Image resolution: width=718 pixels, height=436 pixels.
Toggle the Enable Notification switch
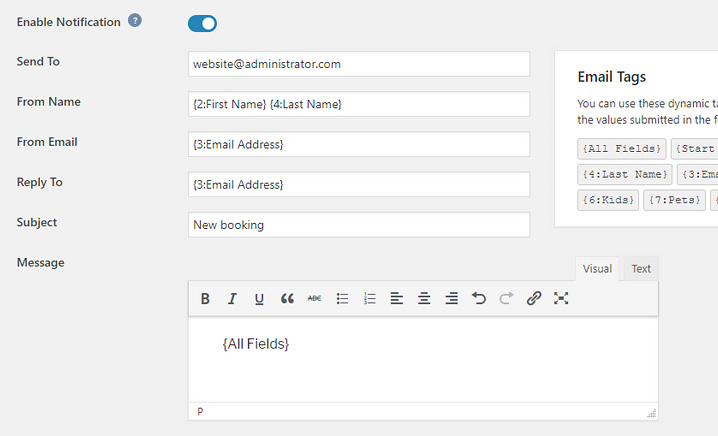point(202,23)
